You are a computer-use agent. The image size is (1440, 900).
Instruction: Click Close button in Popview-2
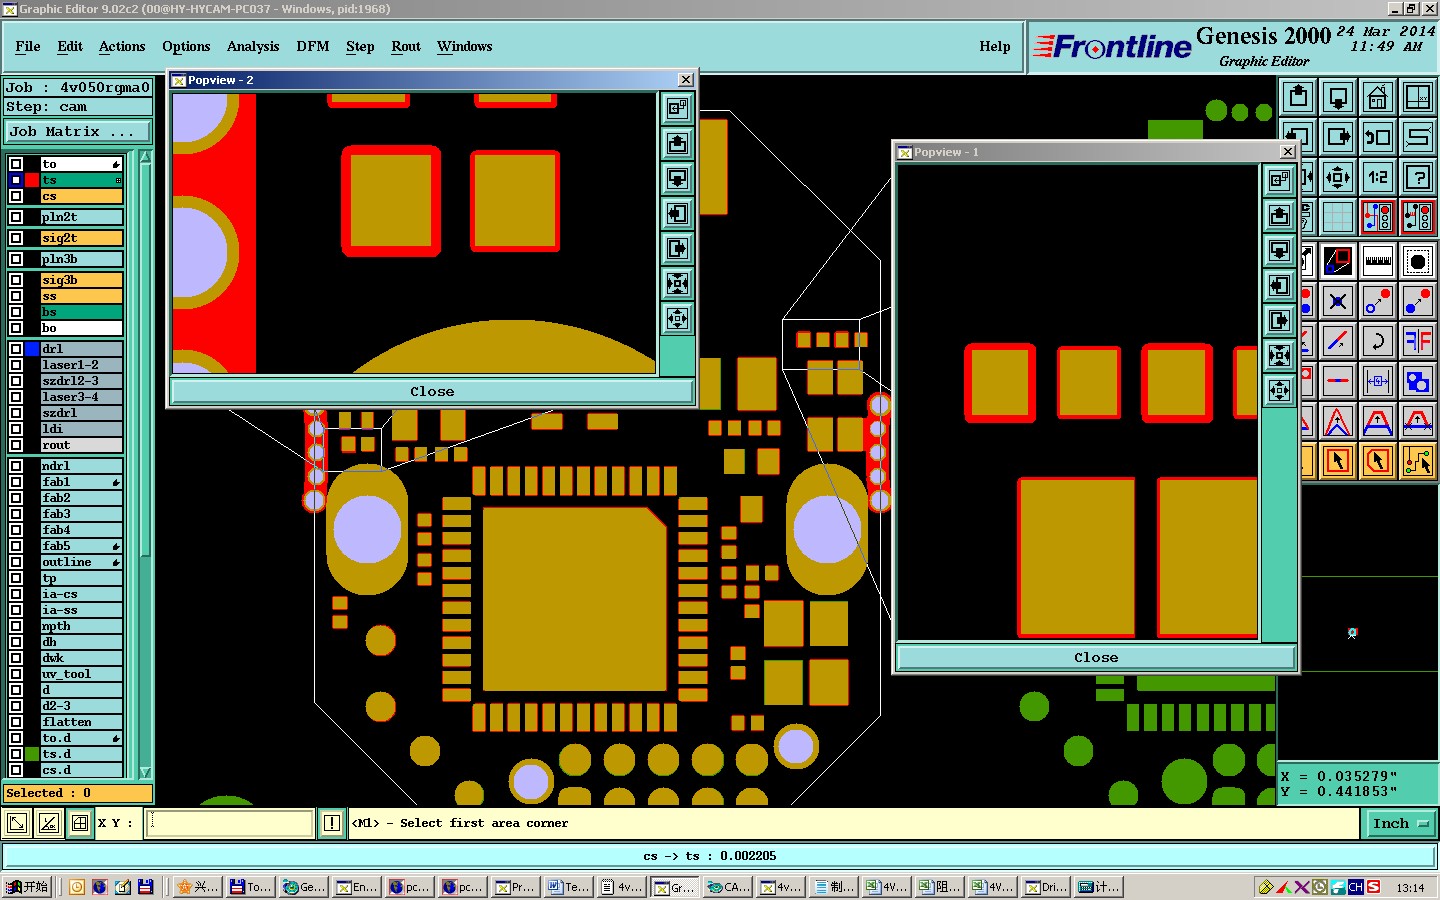tap(432, 391)
